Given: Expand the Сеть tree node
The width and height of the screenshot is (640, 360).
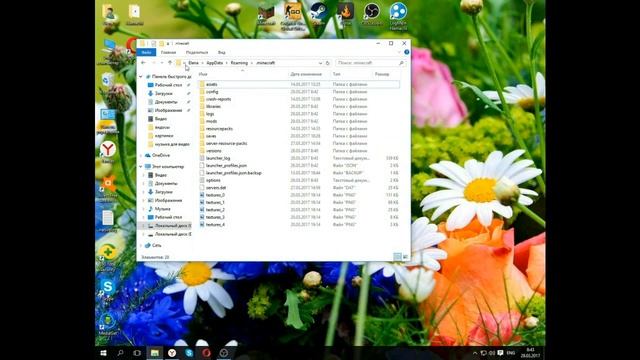Looking at the screenshot, I should [x=141, y=245].
